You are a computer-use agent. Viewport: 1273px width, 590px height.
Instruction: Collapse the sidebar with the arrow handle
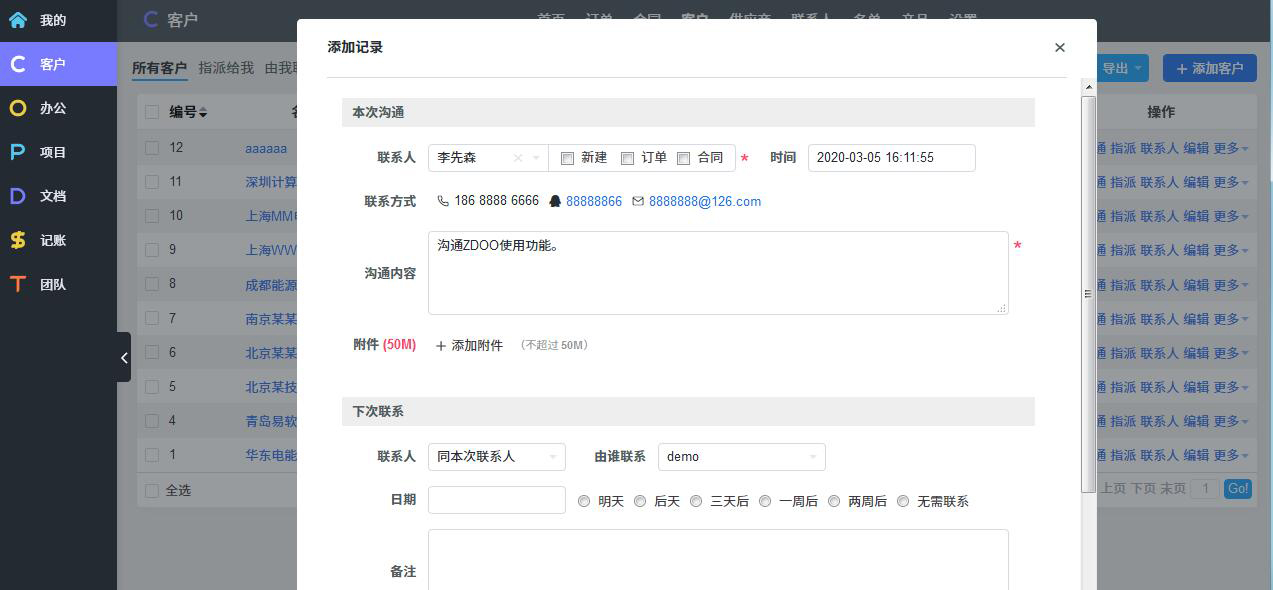coord(123,357)
